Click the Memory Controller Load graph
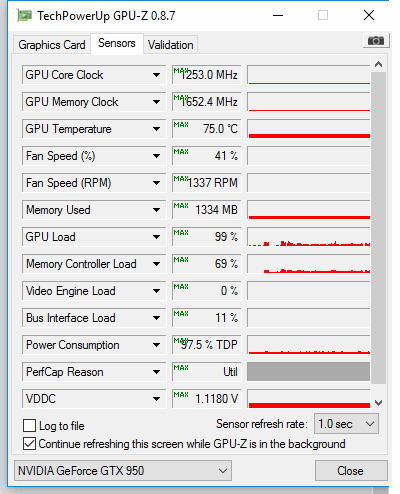 pos(309,264)
